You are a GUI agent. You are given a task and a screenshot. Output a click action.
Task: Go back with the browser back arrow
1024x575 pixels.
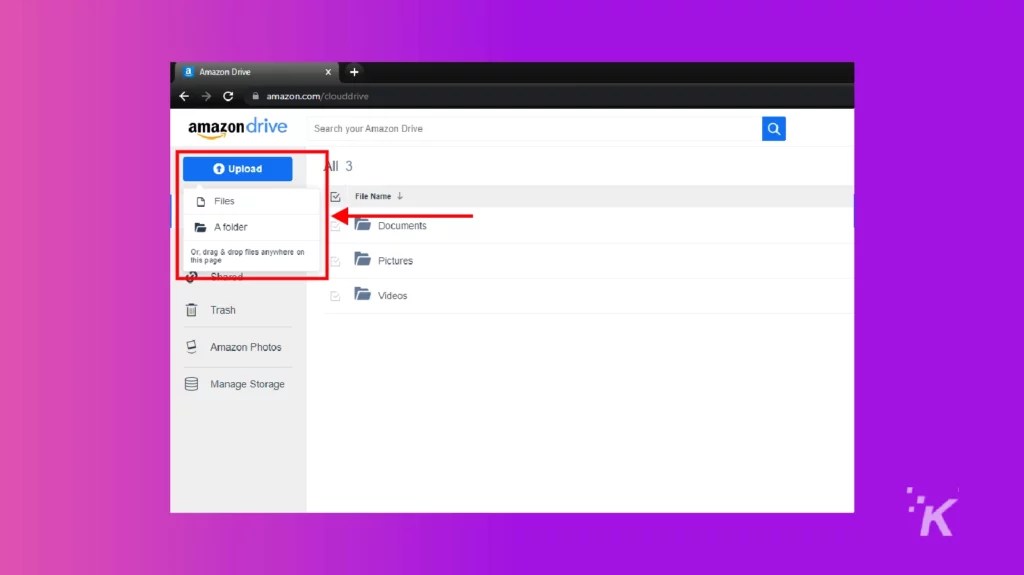tap(184, 96)
